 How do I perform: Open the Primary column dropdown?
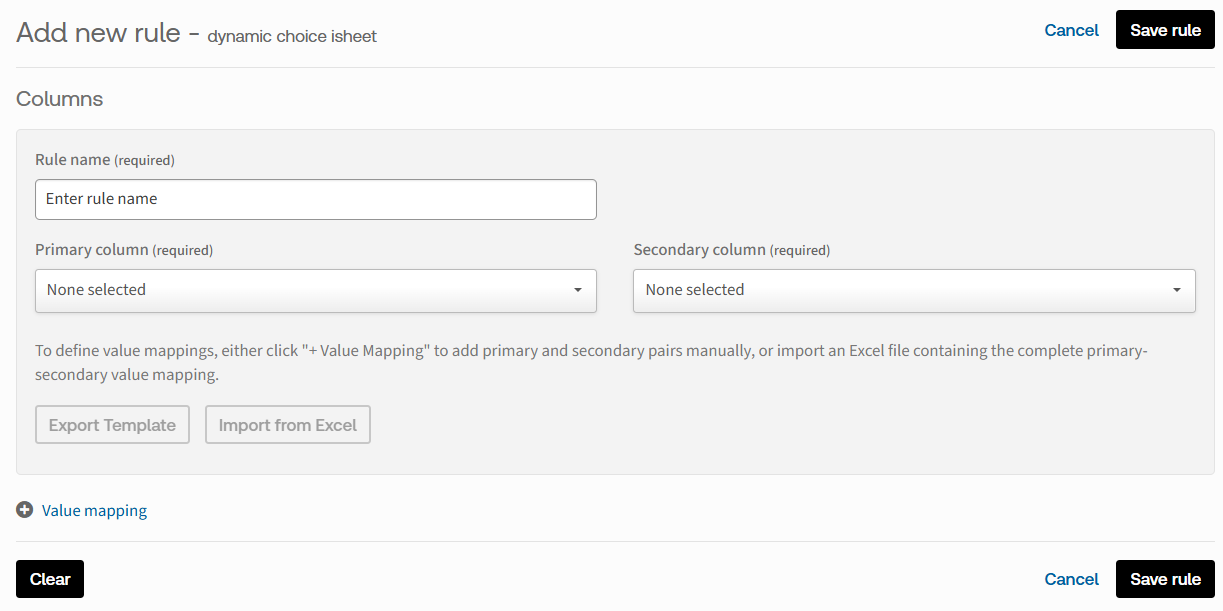coord(316,290)
